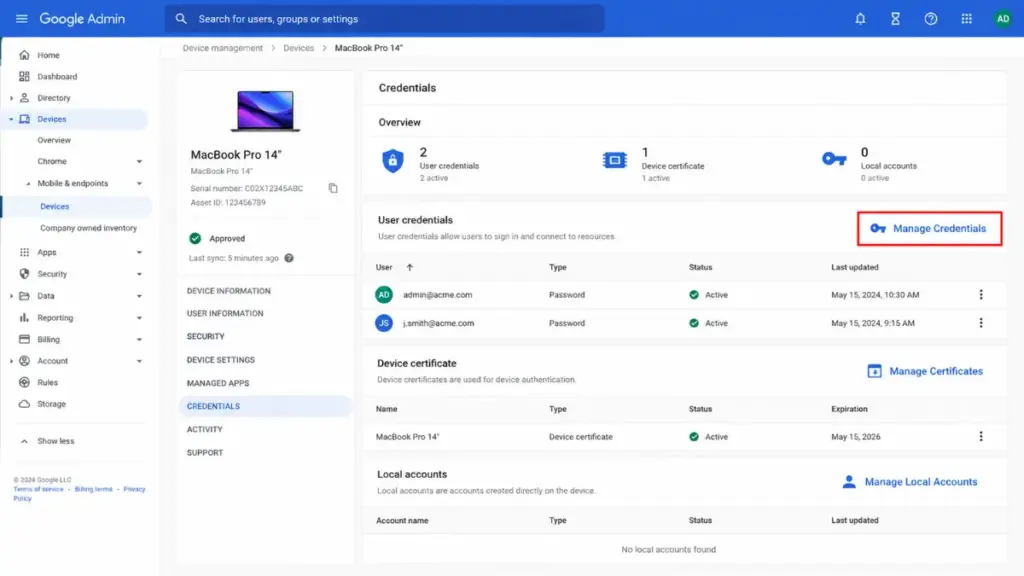This screenshot has width=1024, height=576.
Task: Click the last sync help icon
Action: click(x=289, y=258)
